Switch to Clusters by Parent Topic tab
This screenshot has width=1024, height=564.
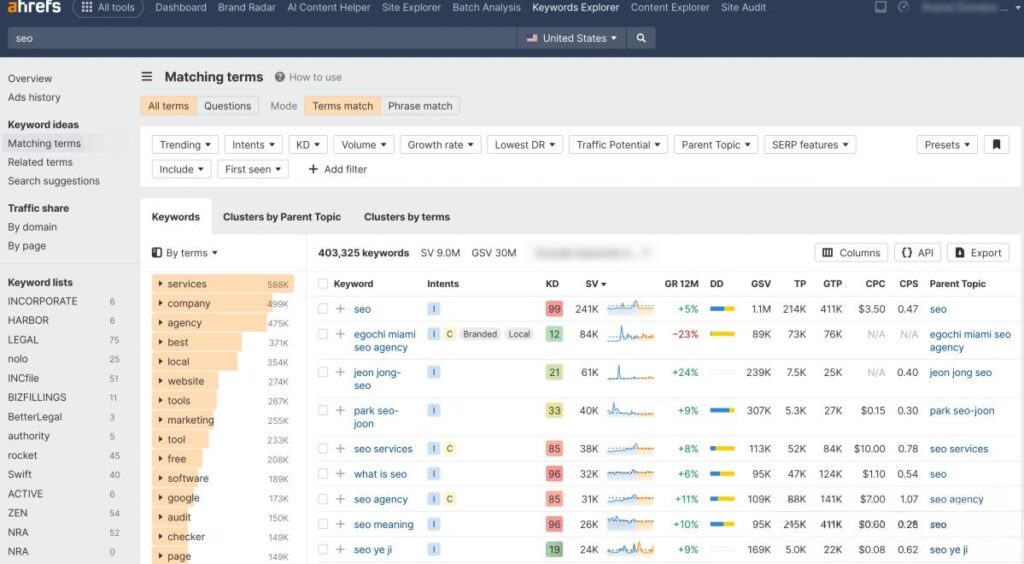tap(281, 217)
